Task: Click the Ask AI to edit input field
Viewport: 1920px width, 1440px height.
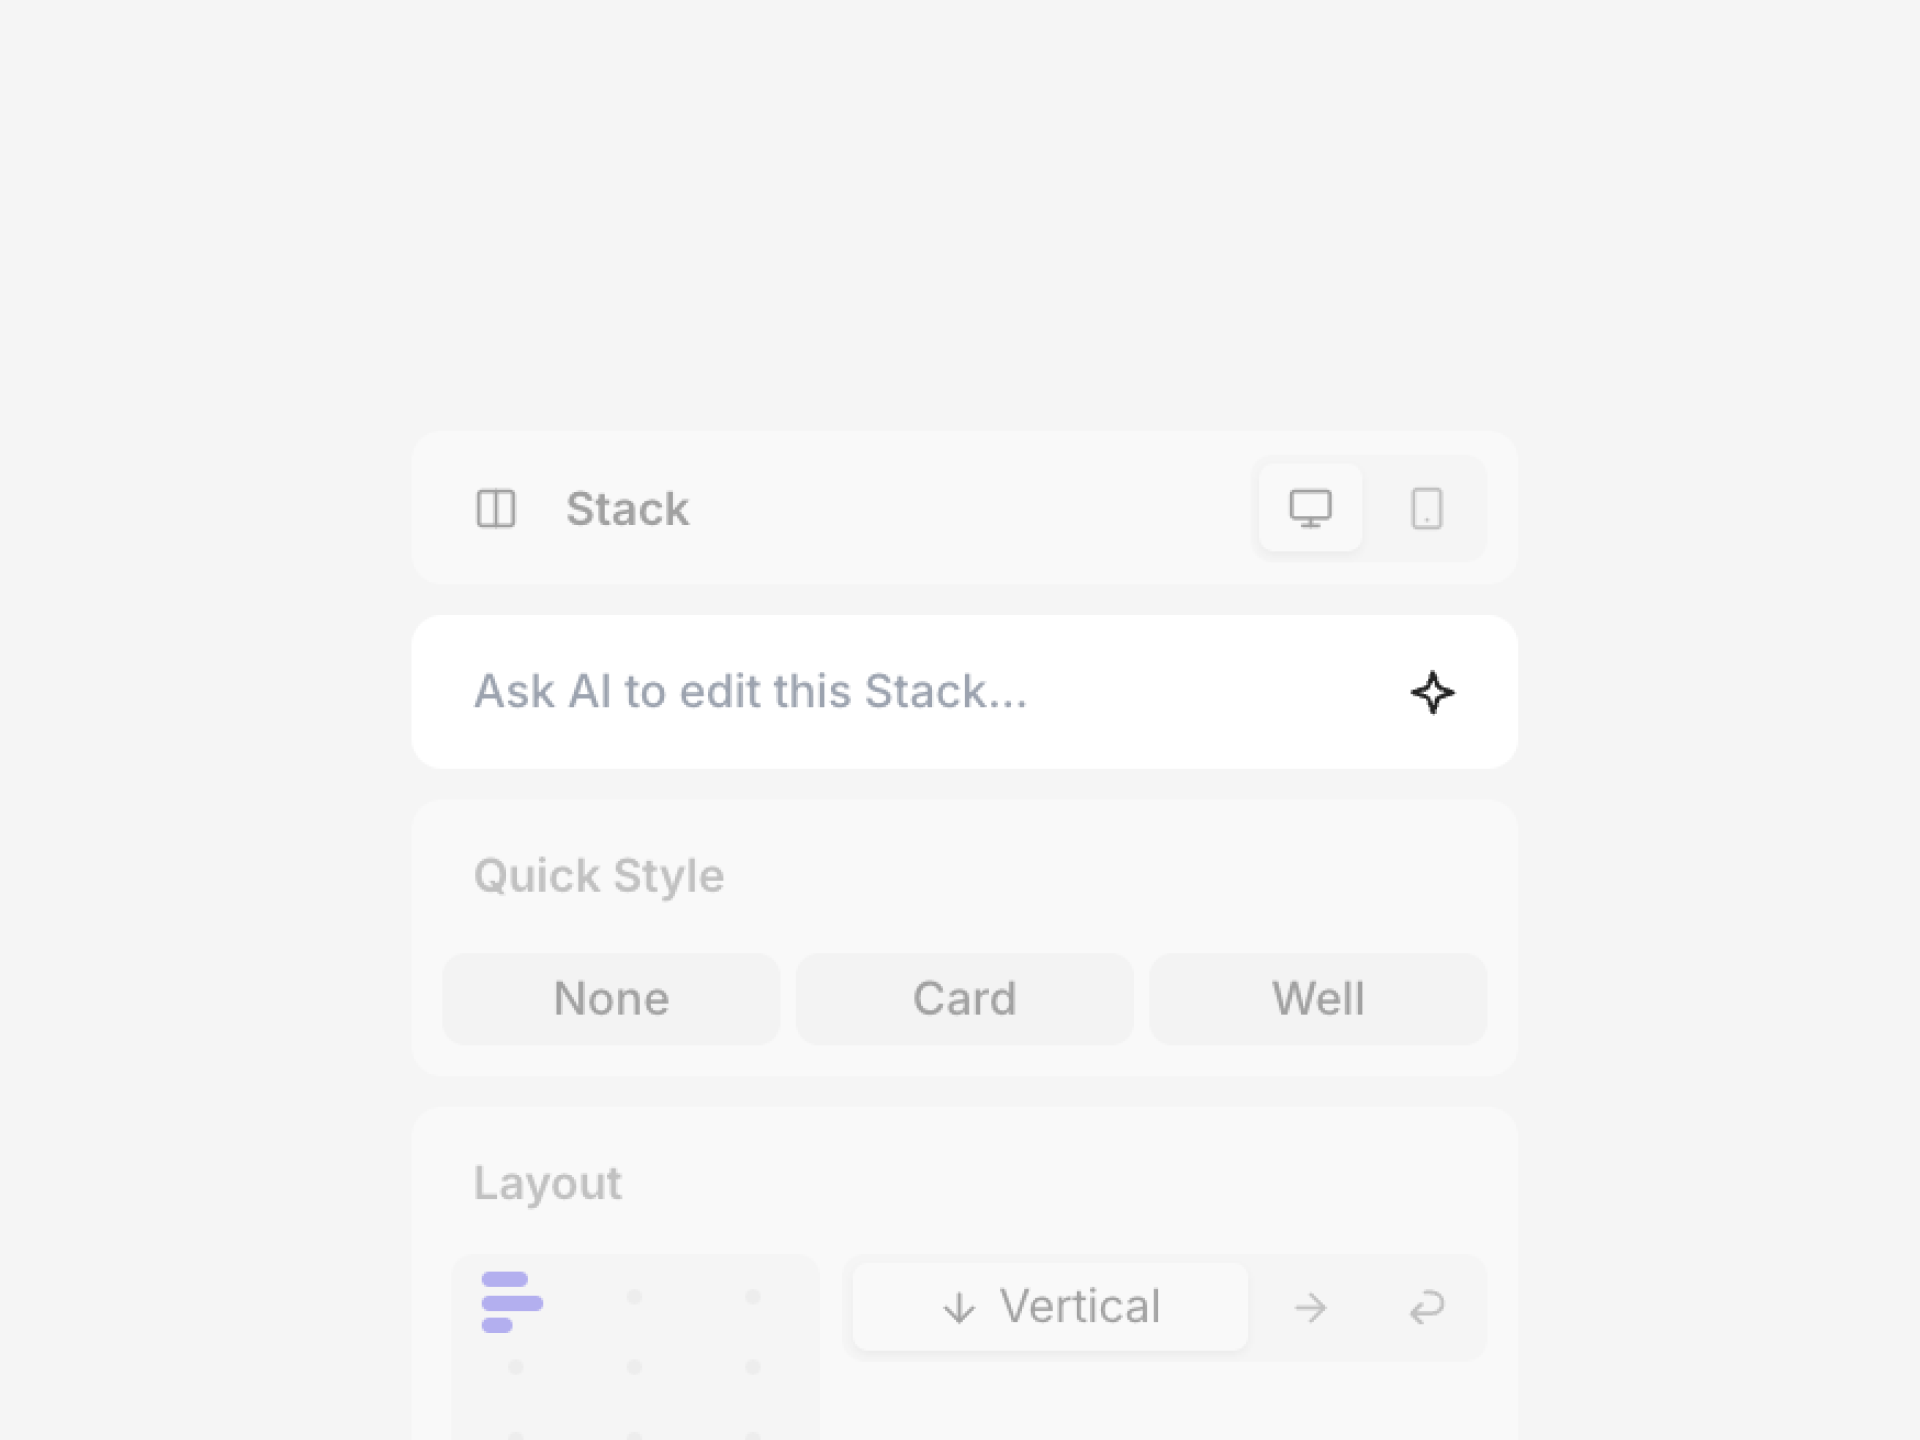Action: click(900, 692)
